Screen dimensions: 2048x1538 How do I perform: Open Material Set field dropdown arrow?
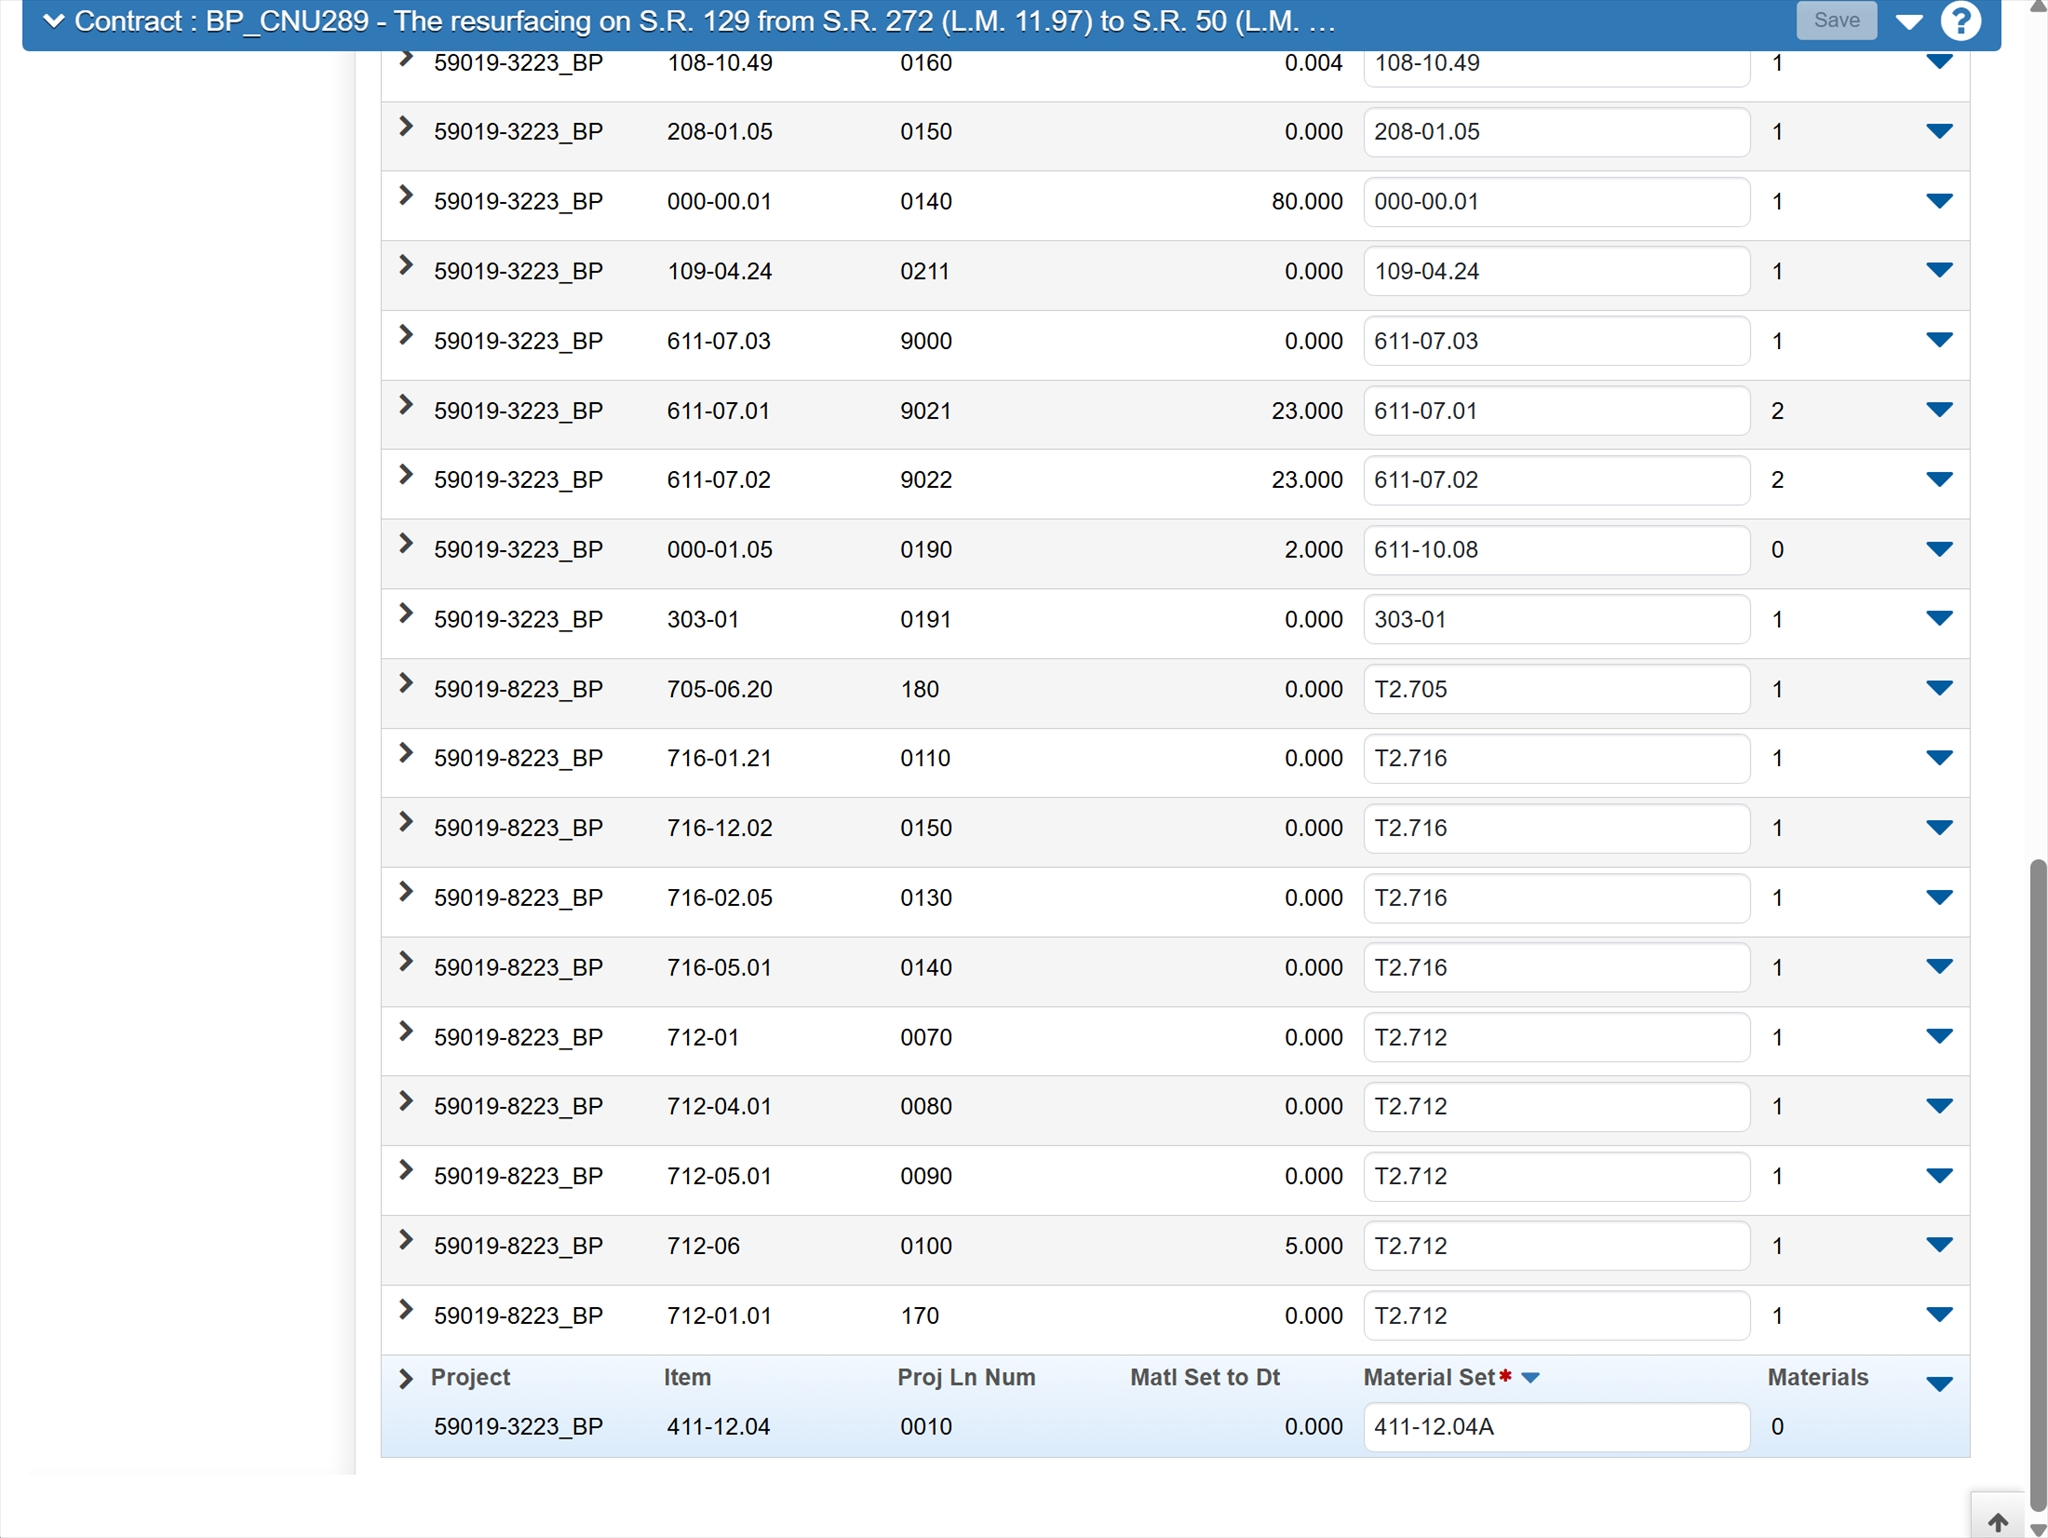click(x=1530, y=1378)
